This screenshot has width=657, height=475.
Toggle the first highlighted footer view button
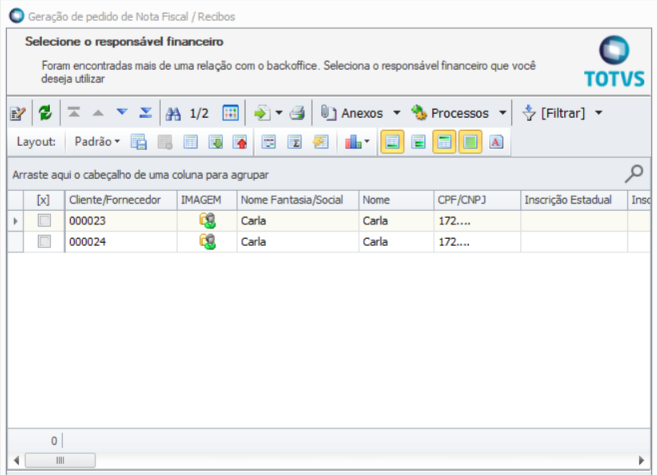click(392, 142)
